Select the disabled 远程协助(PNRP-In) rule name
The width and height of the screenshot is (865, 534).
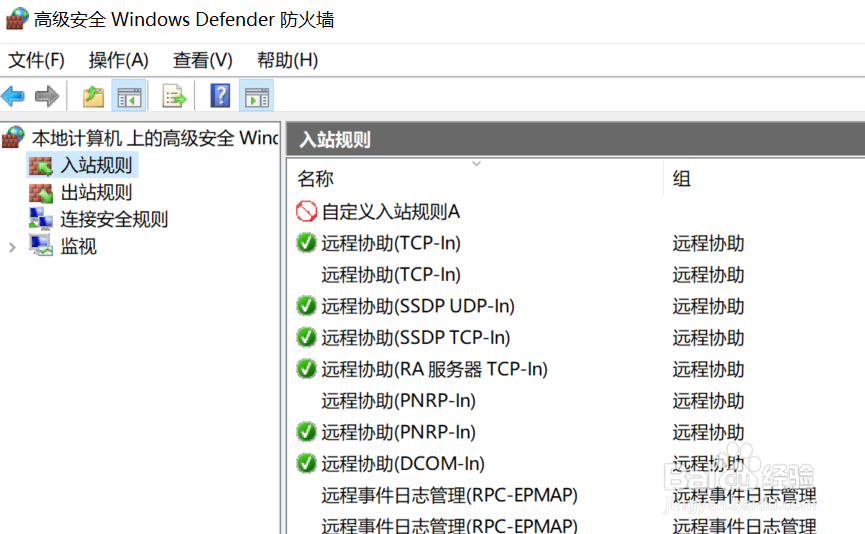(x=399, y=400)
